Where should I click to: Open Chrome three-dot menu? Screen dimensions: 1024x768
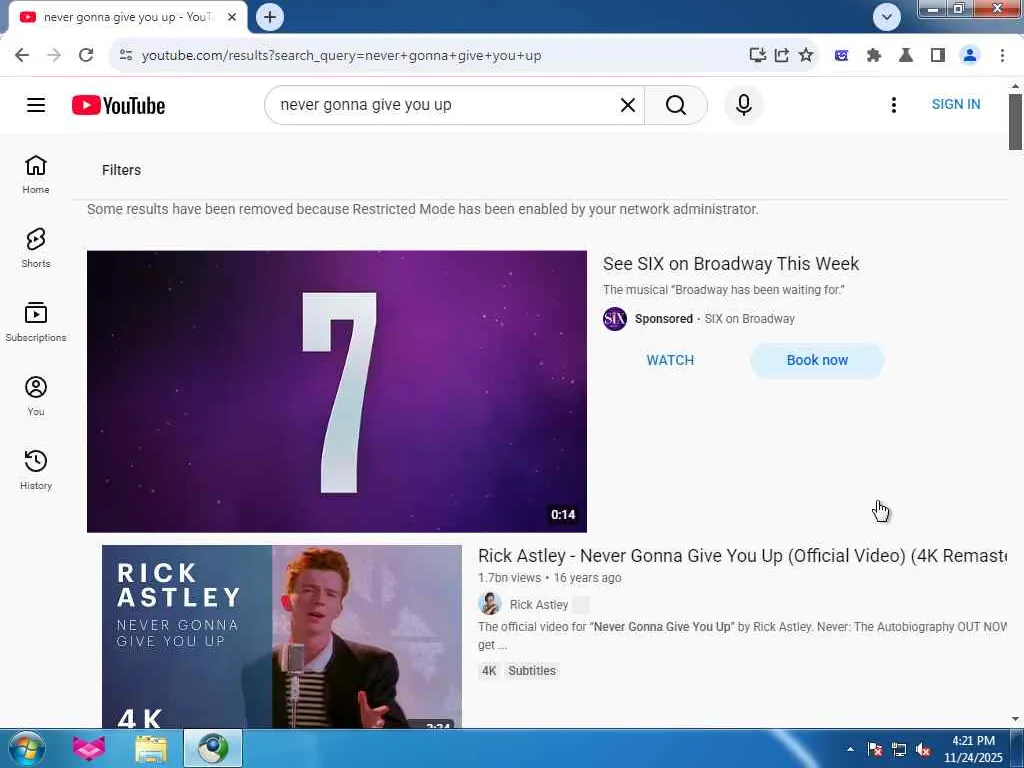(x=1002, y=56)
